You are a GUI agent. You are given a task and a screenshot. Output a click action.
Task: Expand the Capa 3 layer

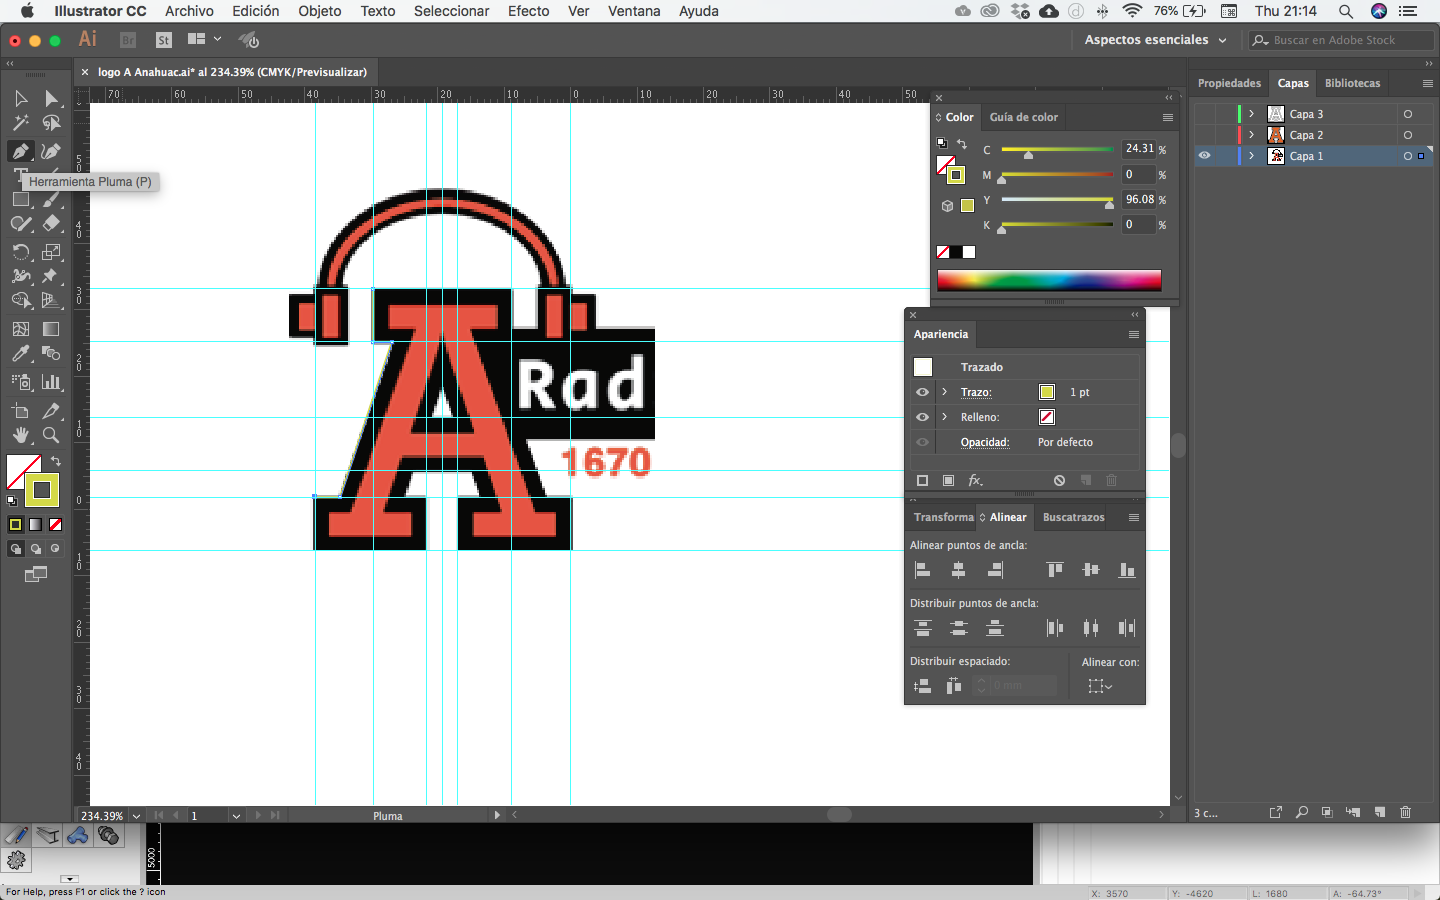coord(1251,114)
